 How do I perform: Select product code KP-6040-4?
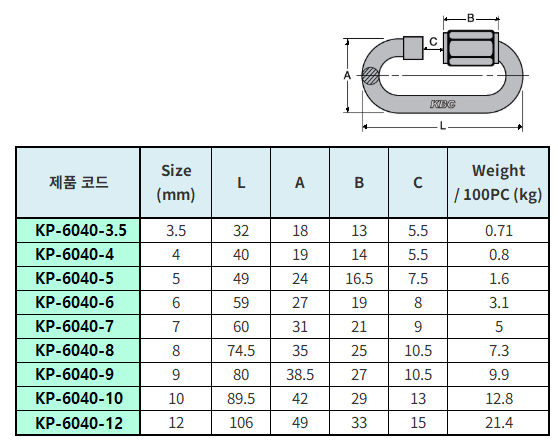[74, 254]
